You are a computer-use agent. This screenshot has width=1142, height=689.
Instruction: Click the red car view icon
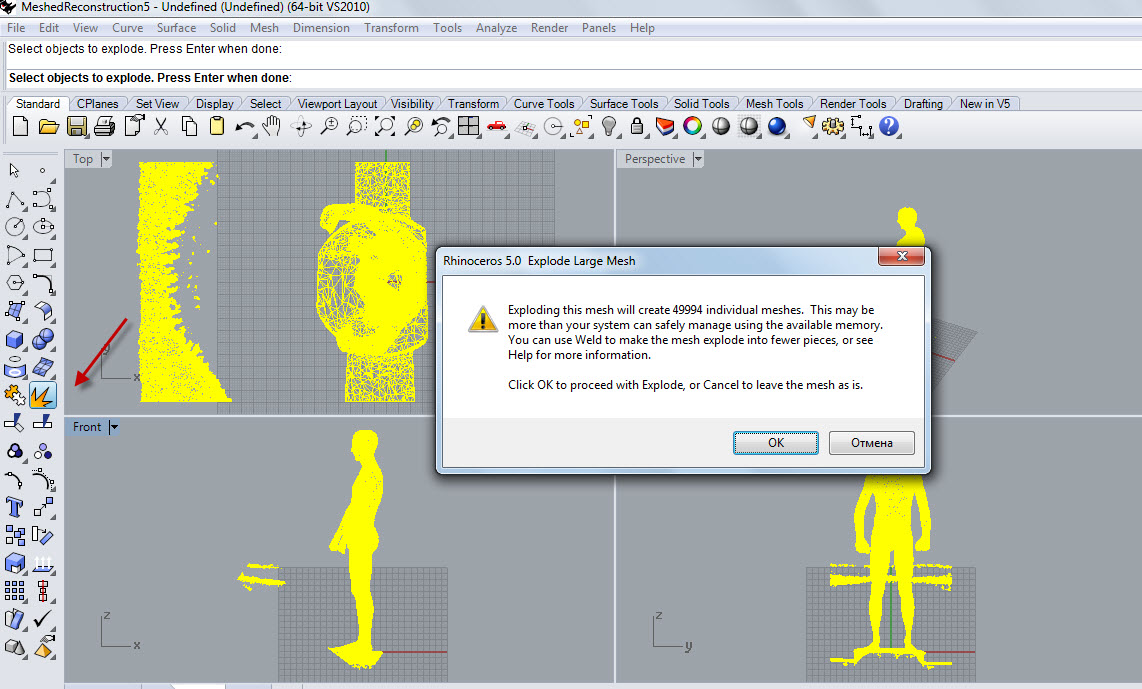pyautogui.click(x=497, y=127)
